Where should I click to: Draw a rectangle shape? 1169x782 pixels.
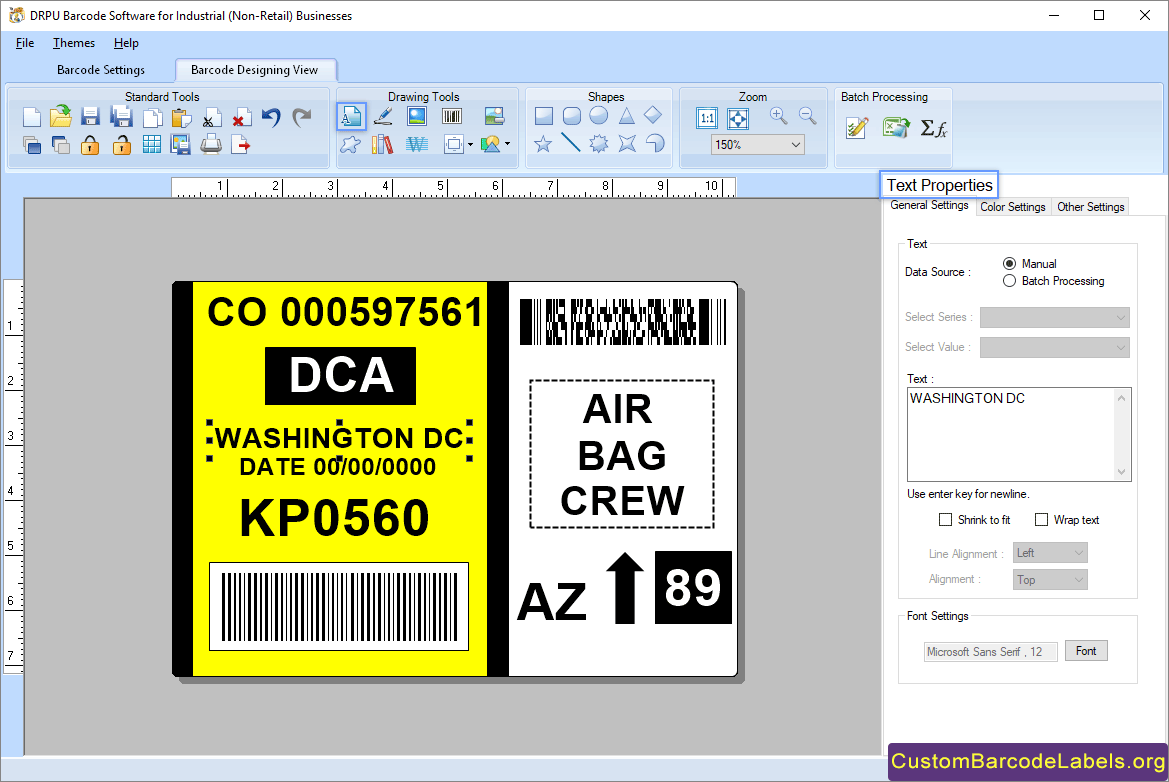(x=544, y=116)
